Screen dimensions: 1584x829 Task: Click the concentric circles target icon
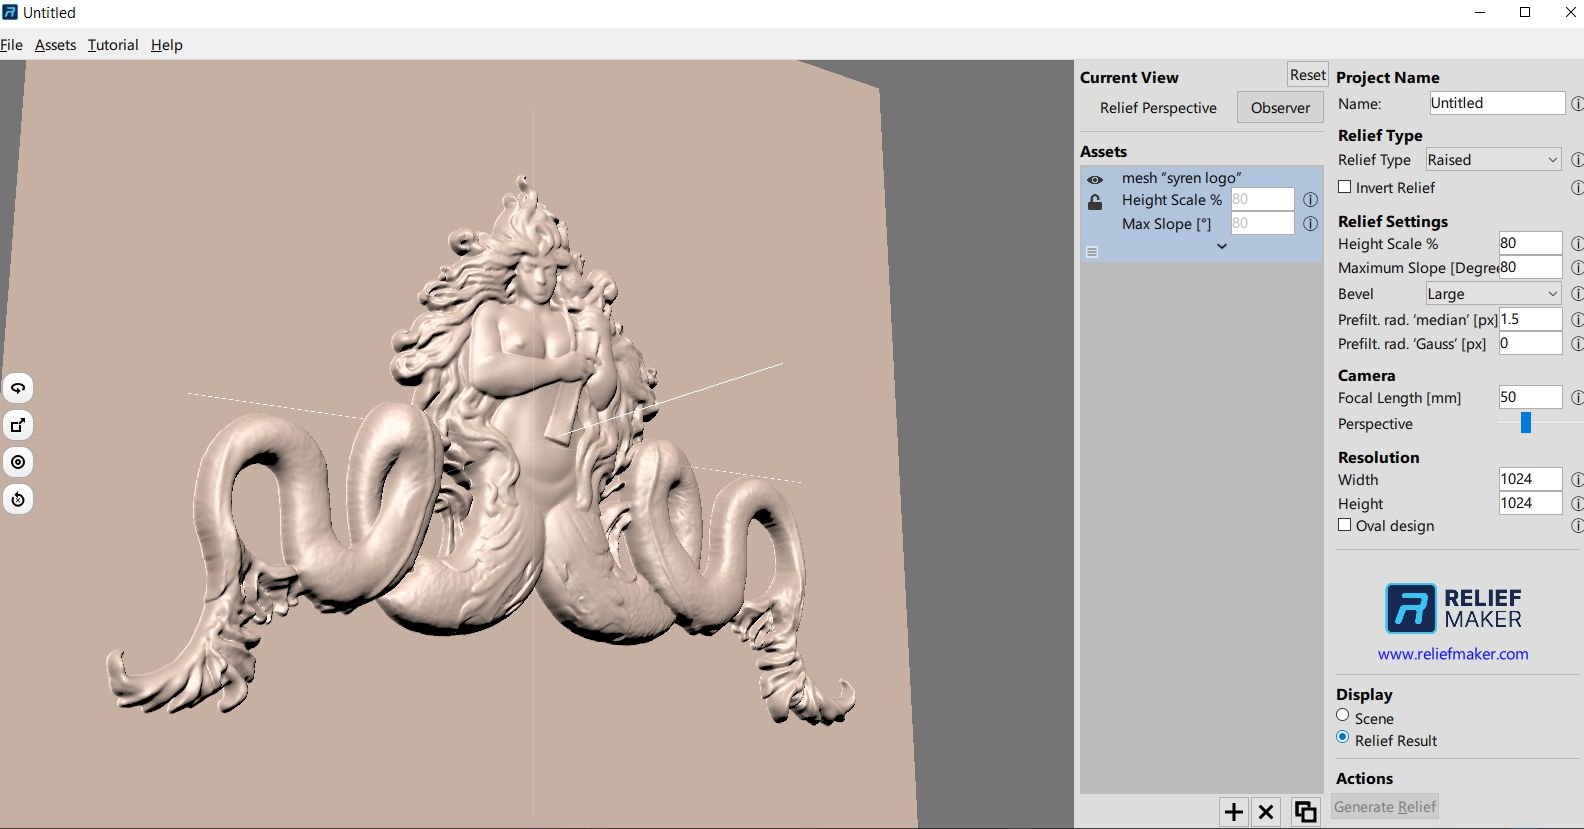tap(18, 462)
